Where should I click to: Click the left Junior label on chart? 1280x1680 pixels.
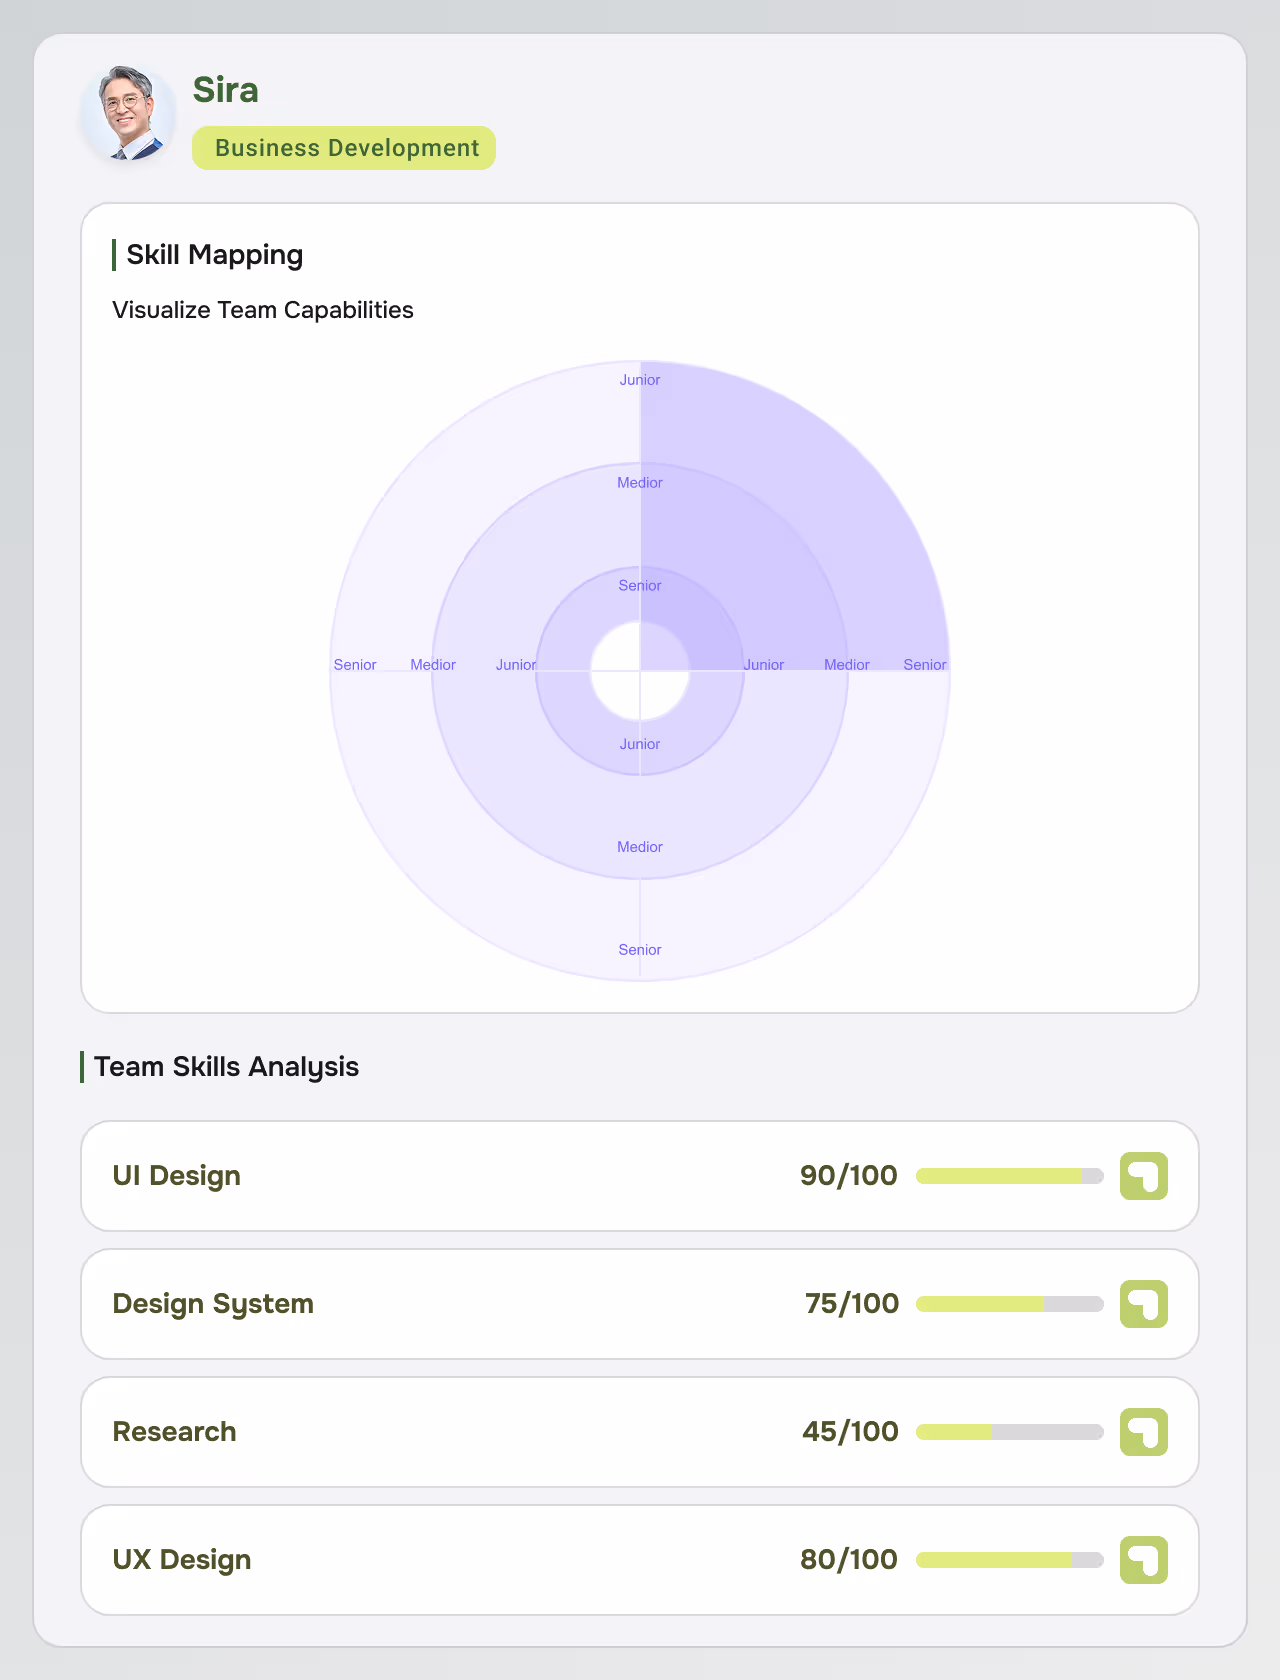tap(516, 665)
